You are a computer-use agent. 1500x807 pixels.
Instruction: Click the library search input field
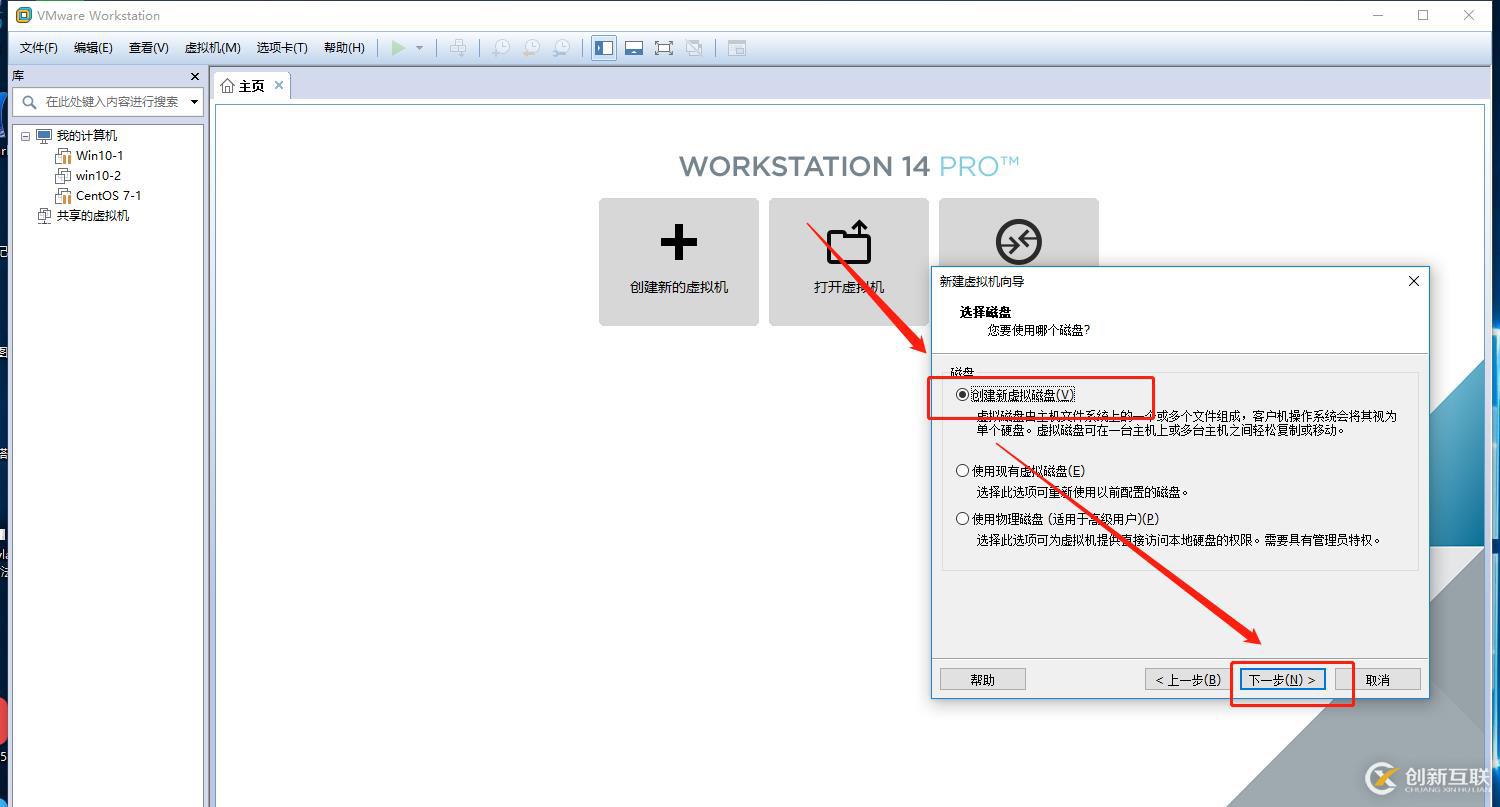click(x=110, y=102)
